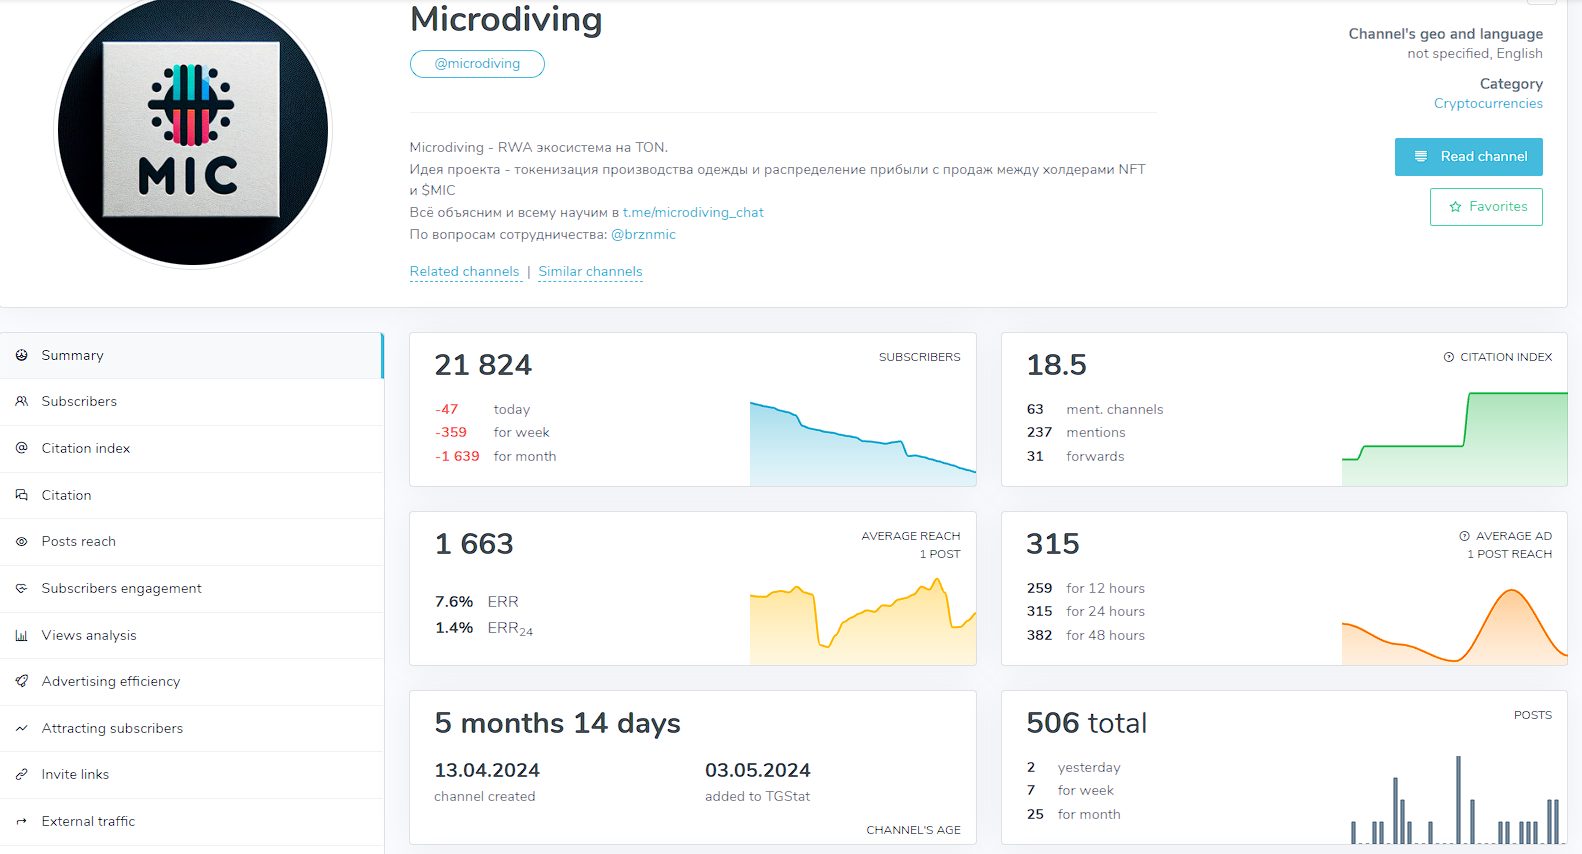Open the Summary menu item
This screenshot has height=854, width=1582.
coord(191,355)
